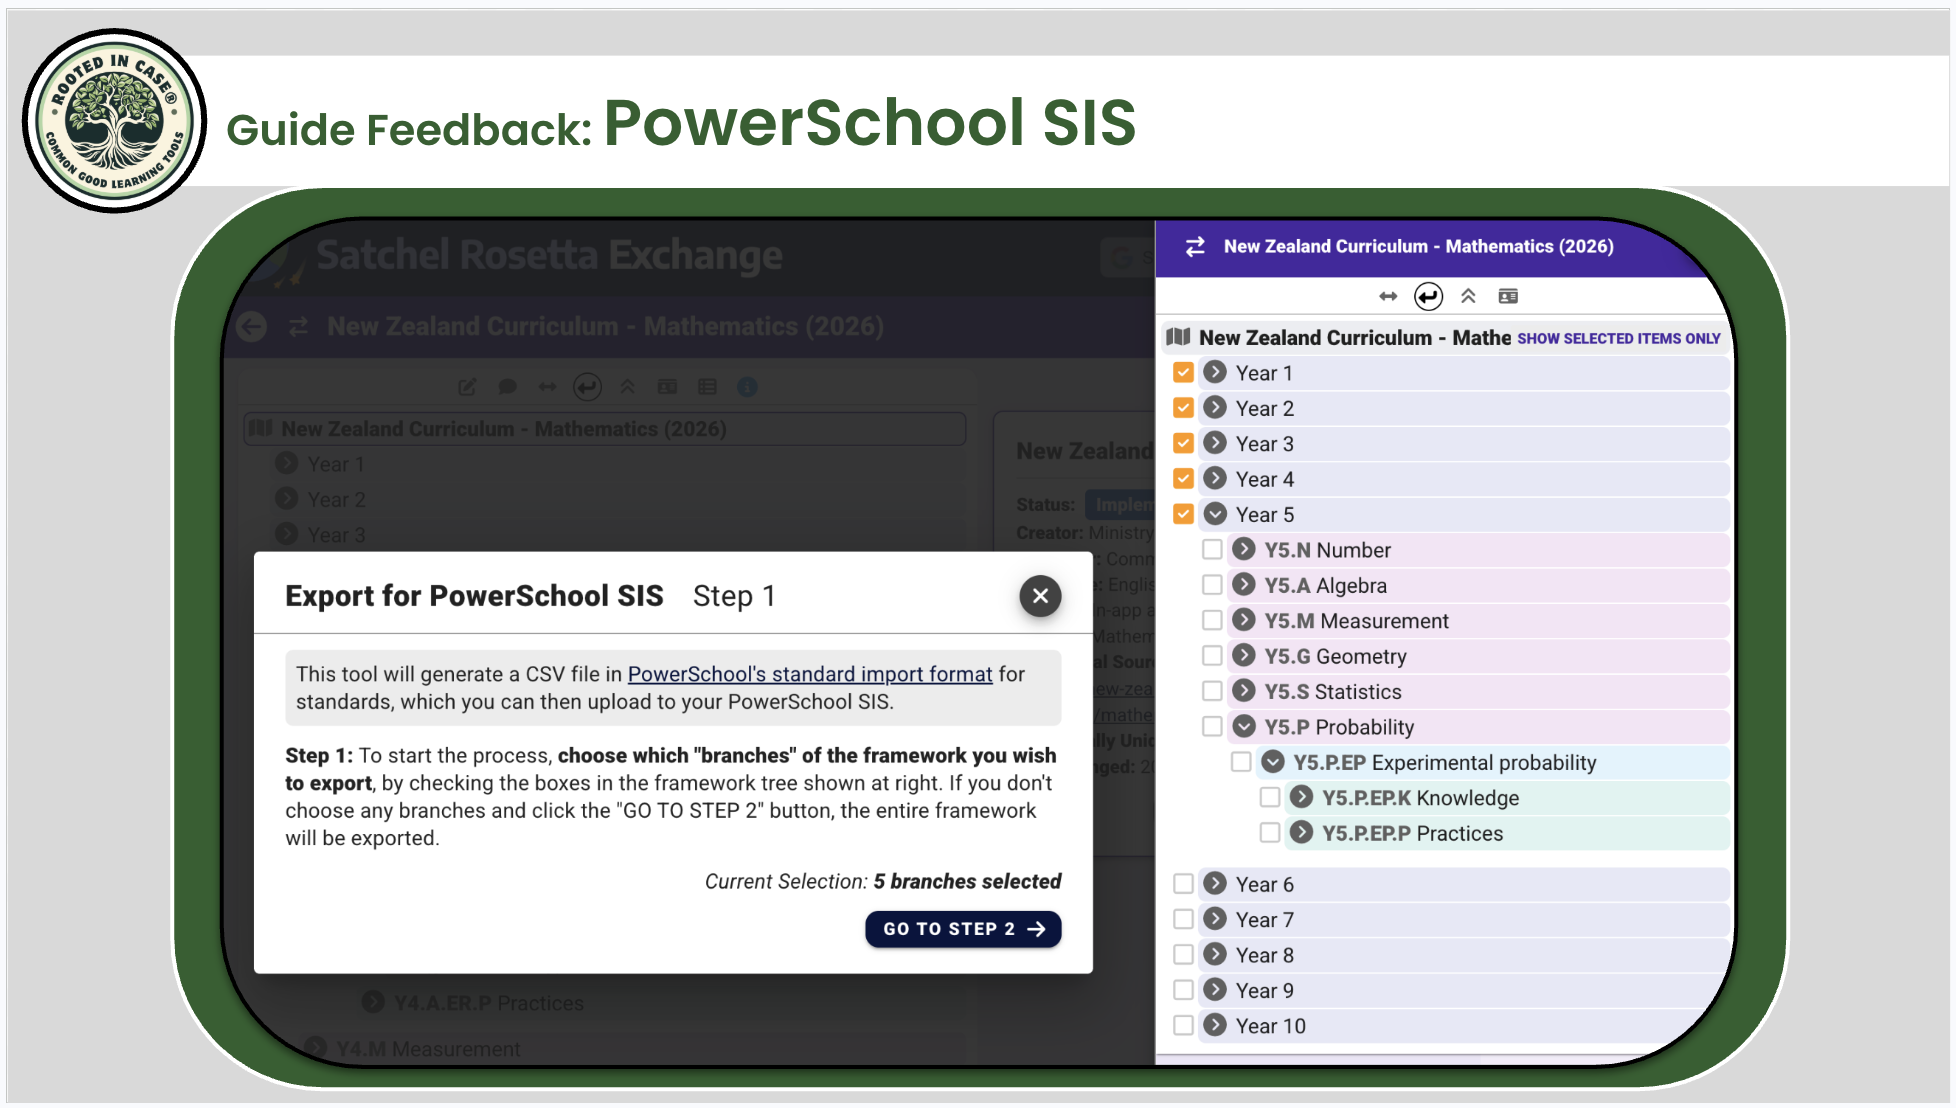Expand Year 4 in the side panel tree
This screenshot has width=1956, height=1108.
point(1215,479)
